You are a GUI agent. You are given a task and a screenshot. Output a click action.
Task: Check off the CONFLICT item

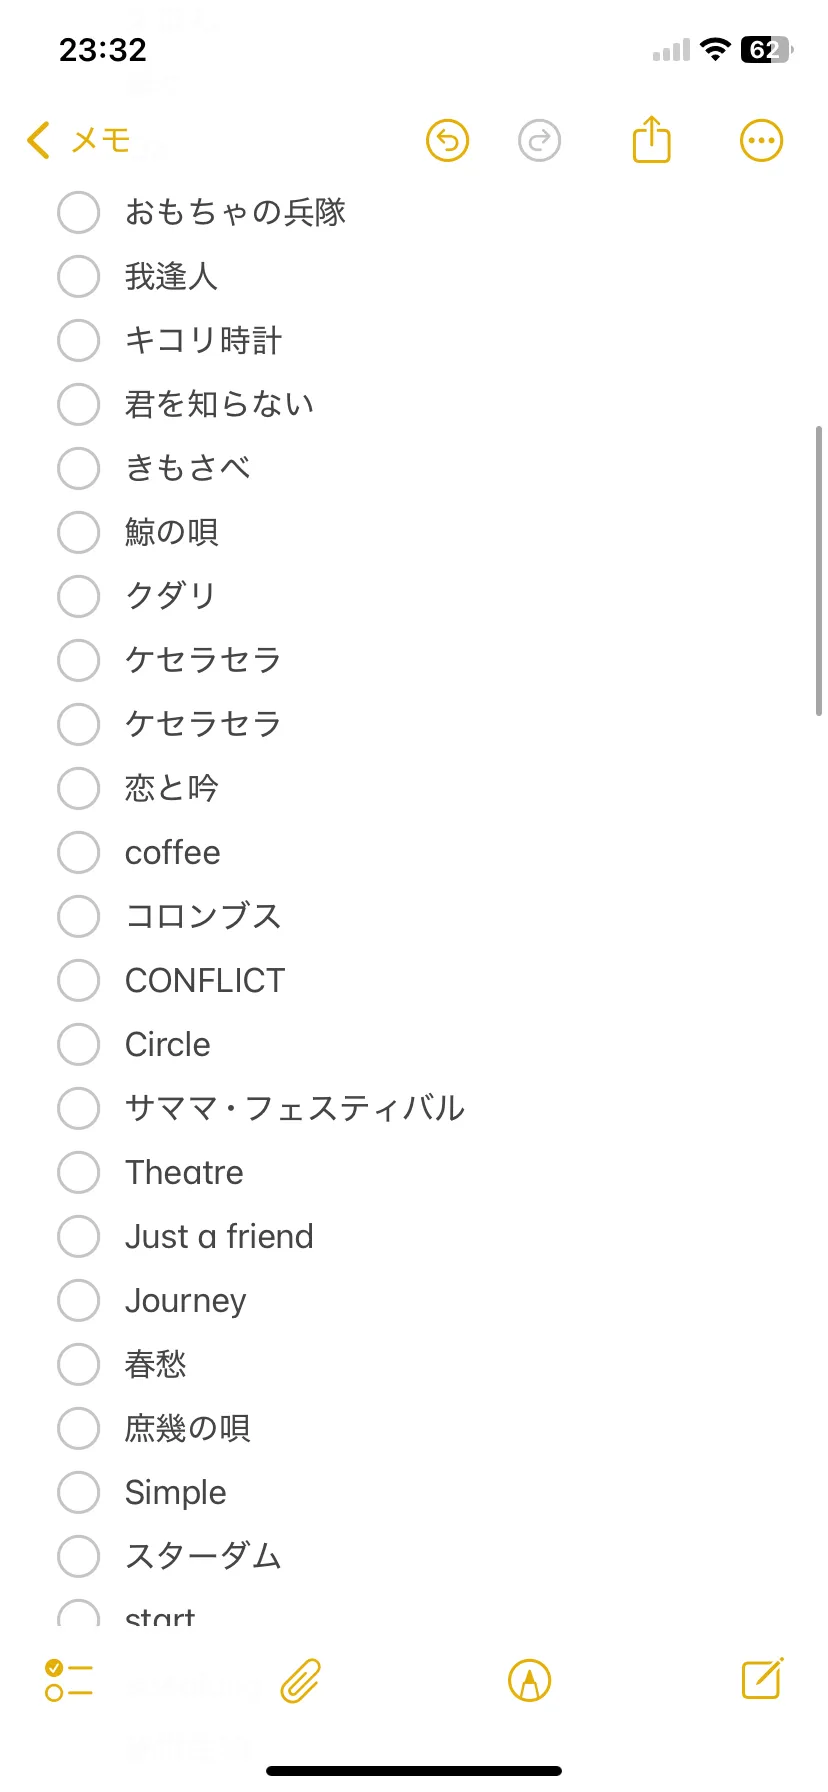pos(78,981)
